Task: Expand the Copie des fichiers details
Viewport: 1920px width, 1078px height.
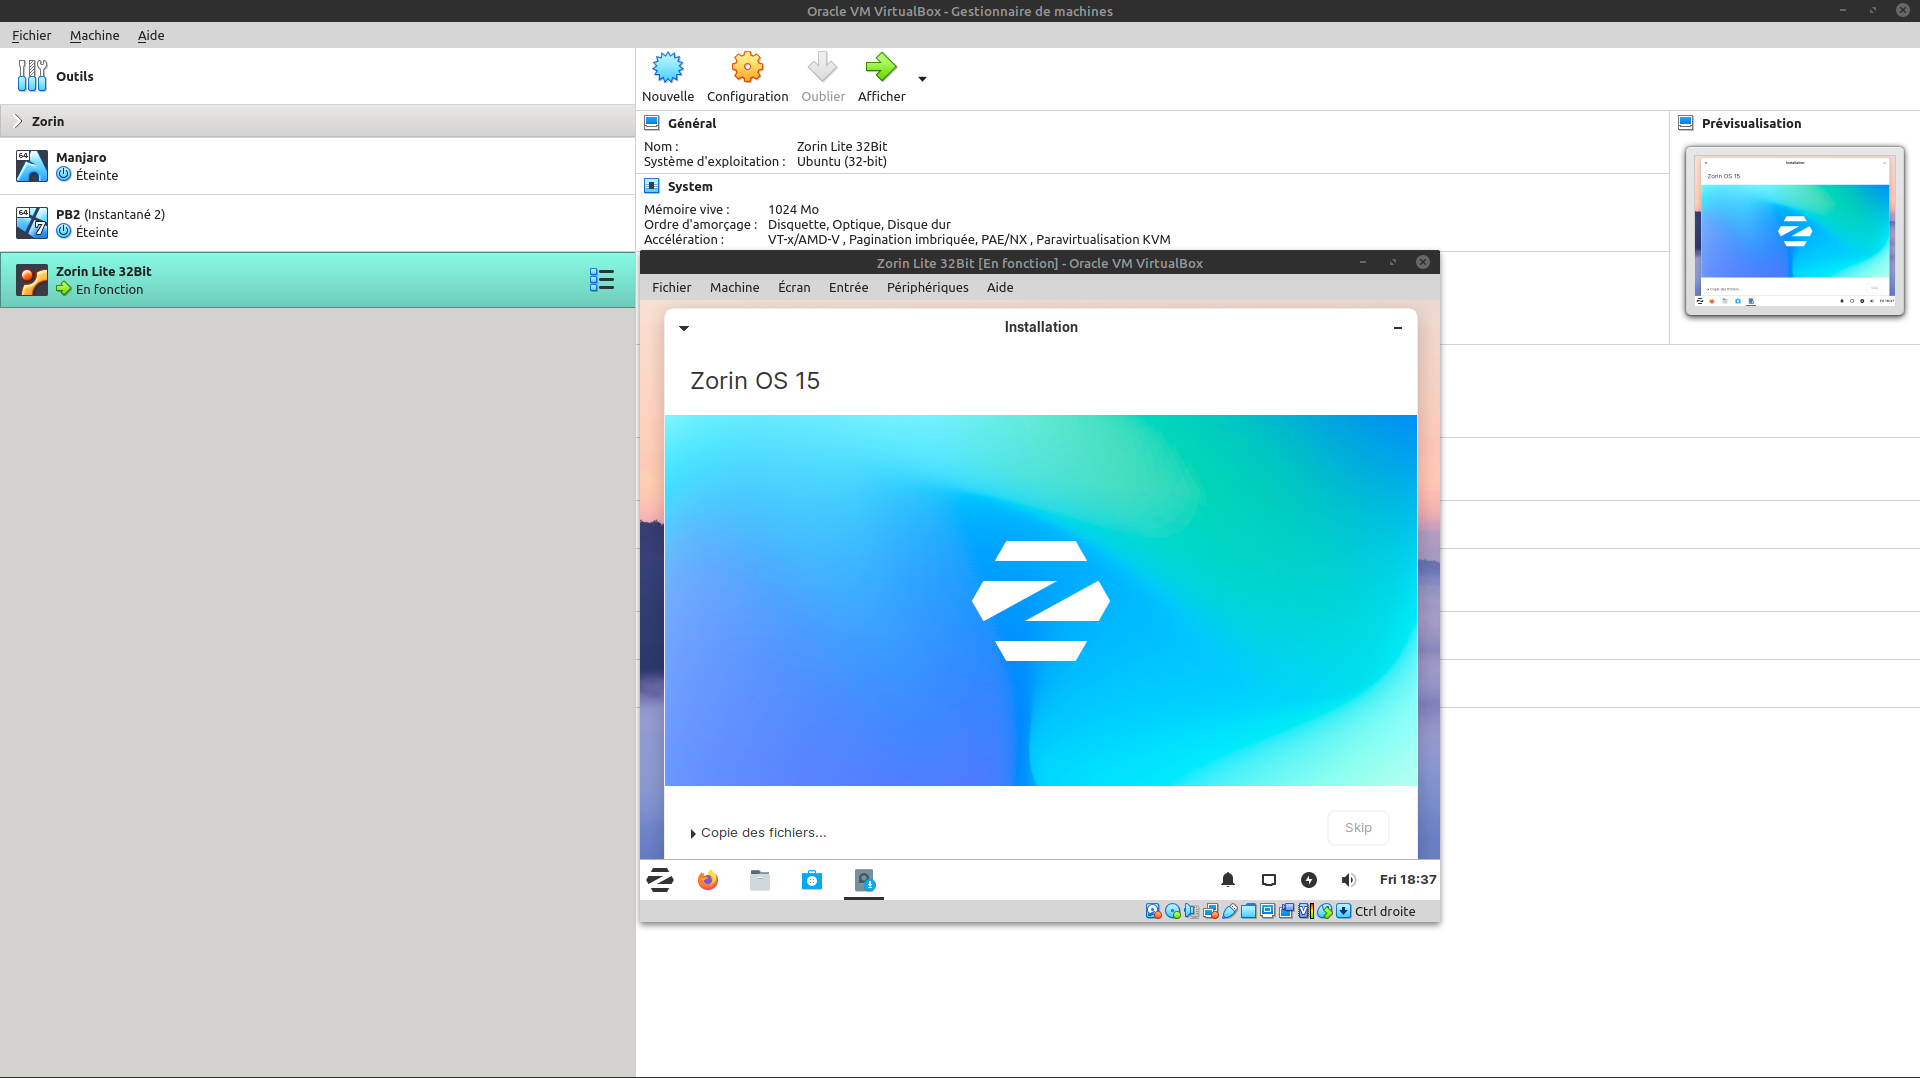Action: 693,833
